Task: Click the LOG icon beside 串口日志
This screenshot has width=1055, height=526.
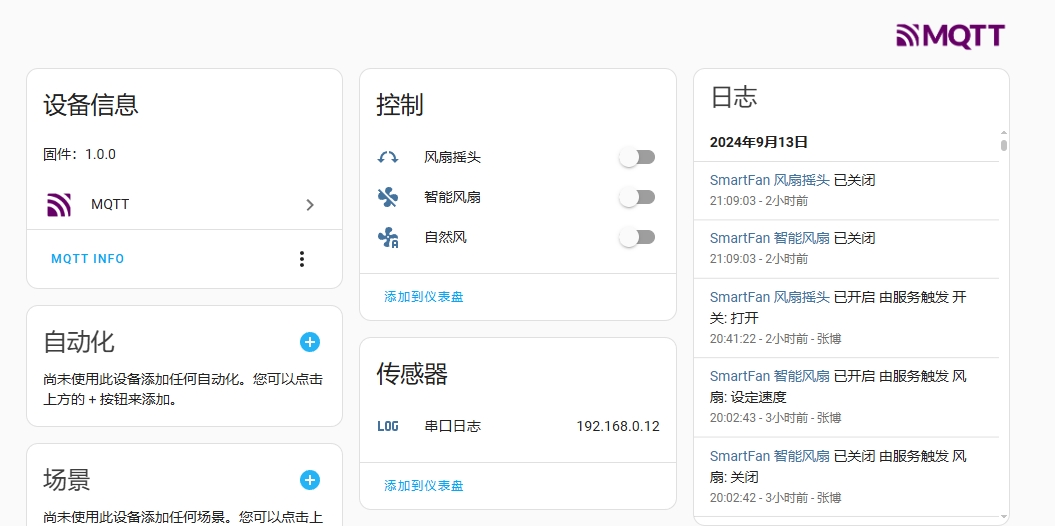Action: coord(388,426)
